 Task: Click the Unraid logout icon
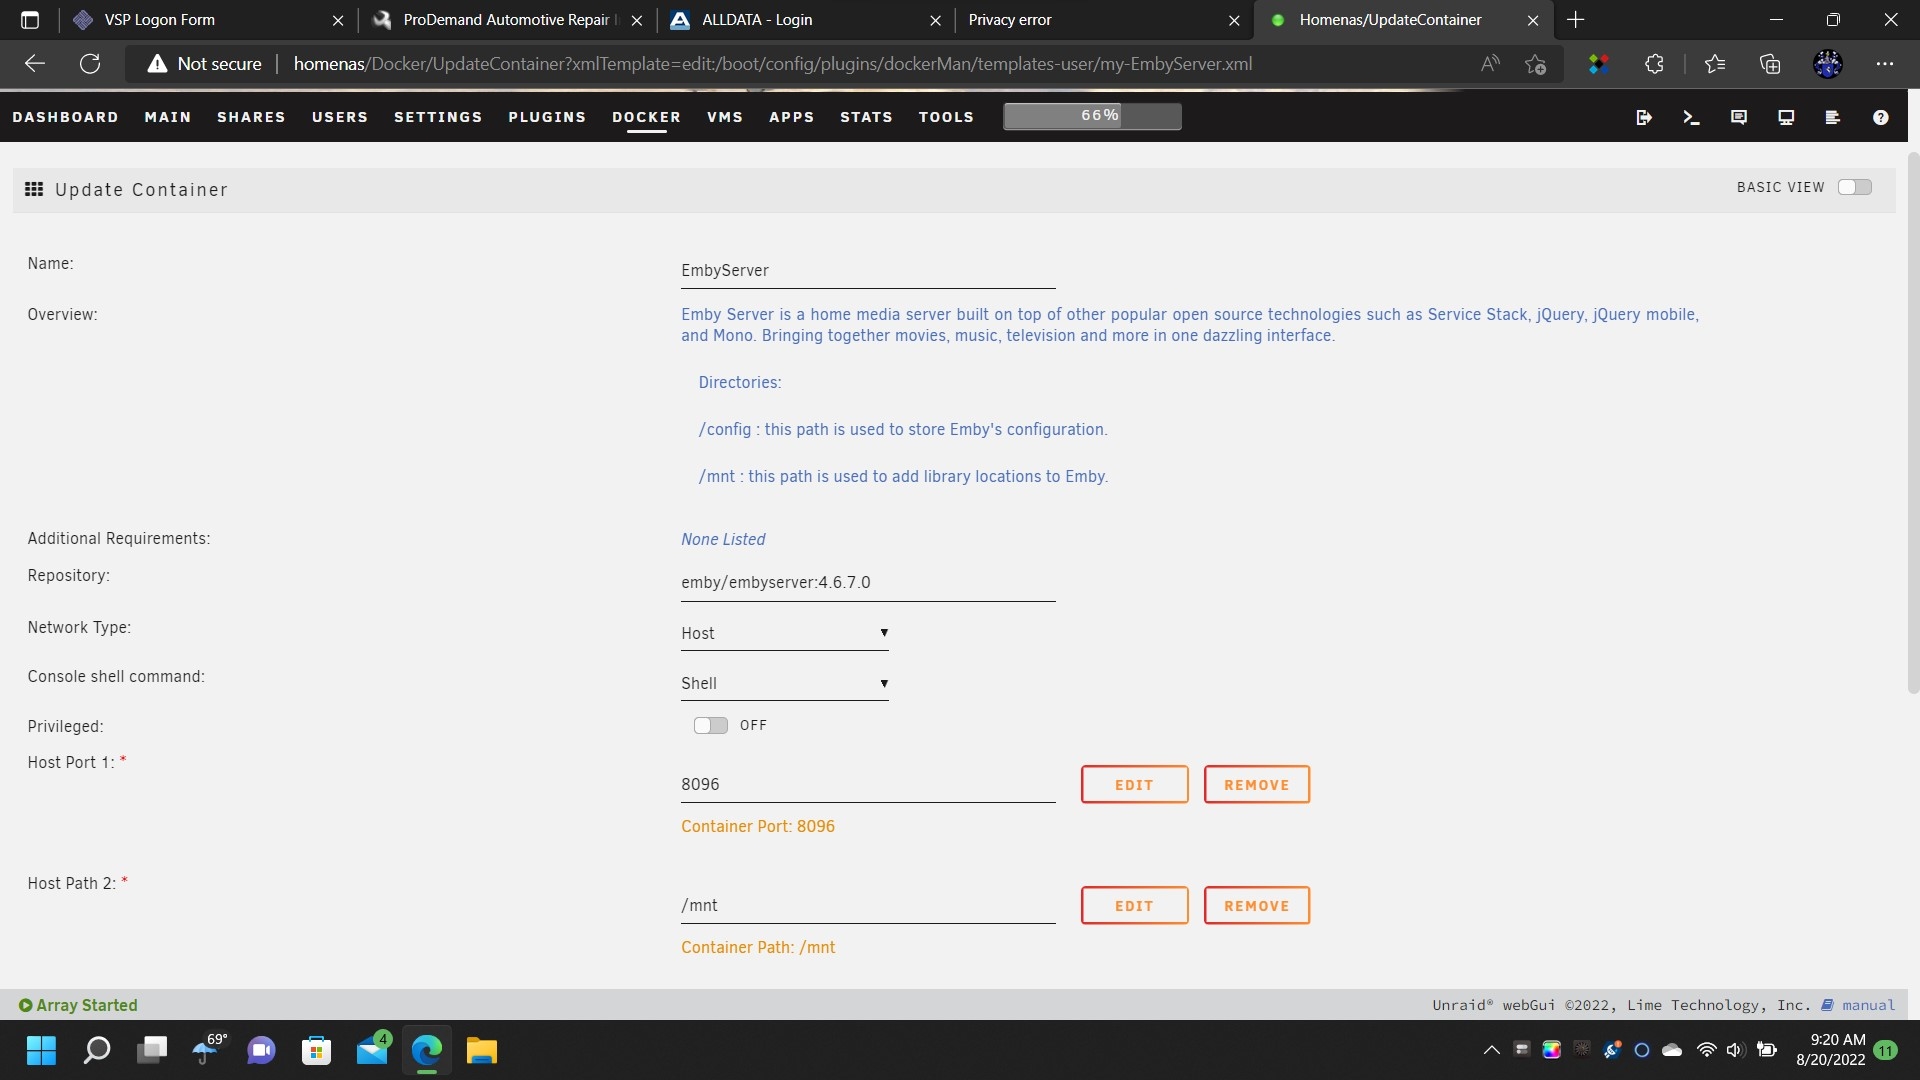point(1643,117)
